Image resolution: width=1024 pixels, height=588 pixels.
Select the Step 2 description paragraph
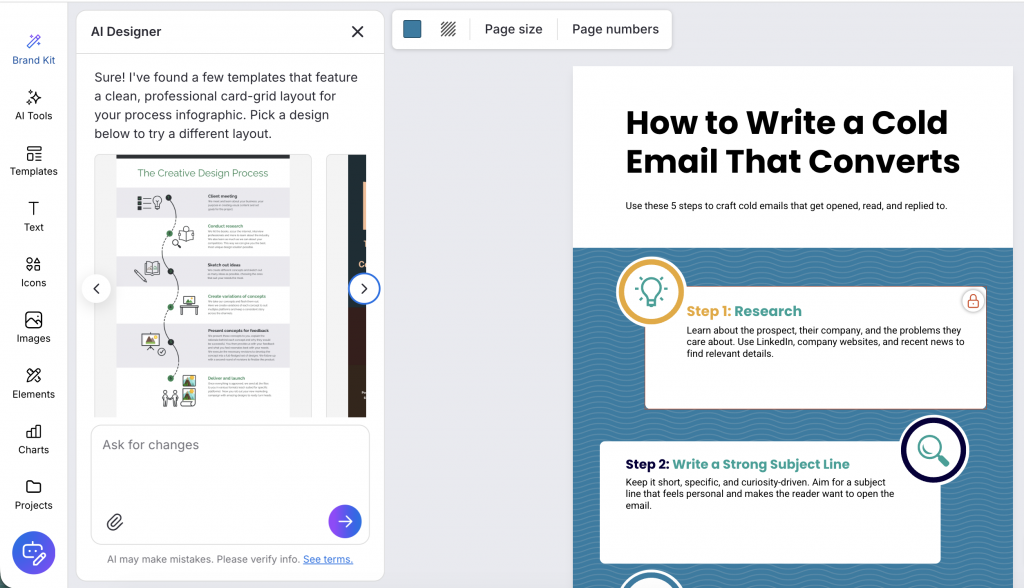point(760,494)
